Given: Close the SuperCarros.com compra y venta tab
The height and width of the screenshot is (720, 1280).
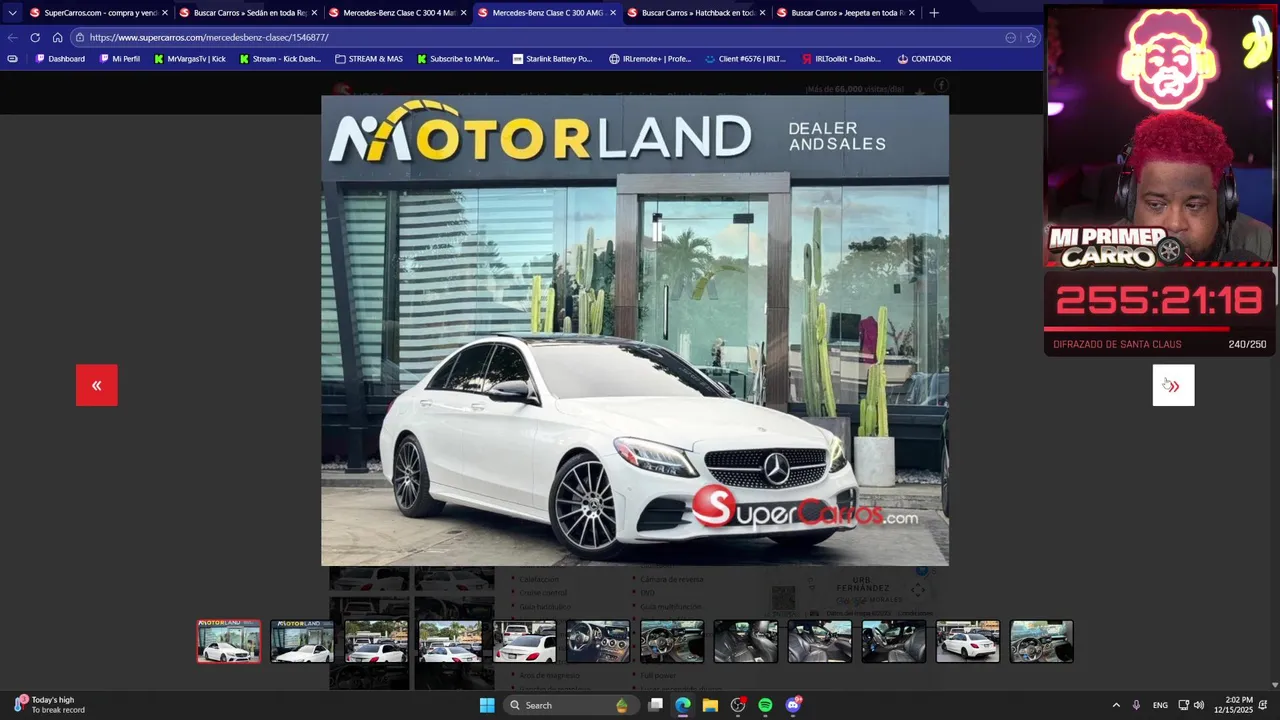Looking at the screenshot, I should 165,13.
